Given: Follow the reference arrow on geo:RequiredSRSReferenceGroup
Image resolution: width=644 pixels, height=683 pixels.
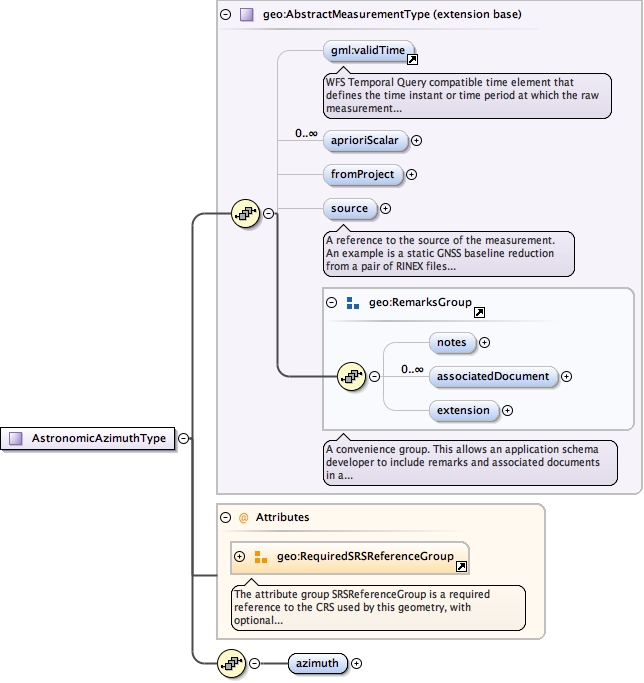Looking at the screenshot, I should [x=461, y=566].
